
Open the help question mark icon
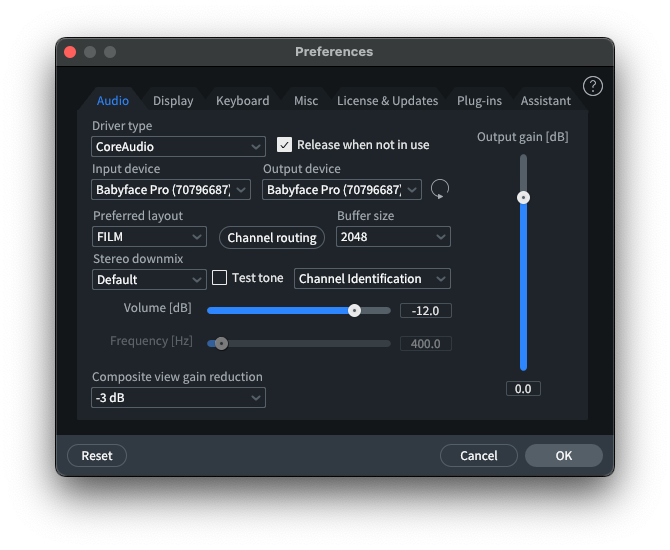coord(592,86)
